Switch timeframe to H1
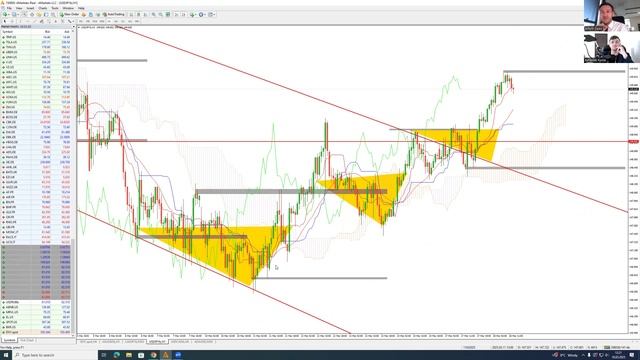The image size is (640, 360). [109, 21]
